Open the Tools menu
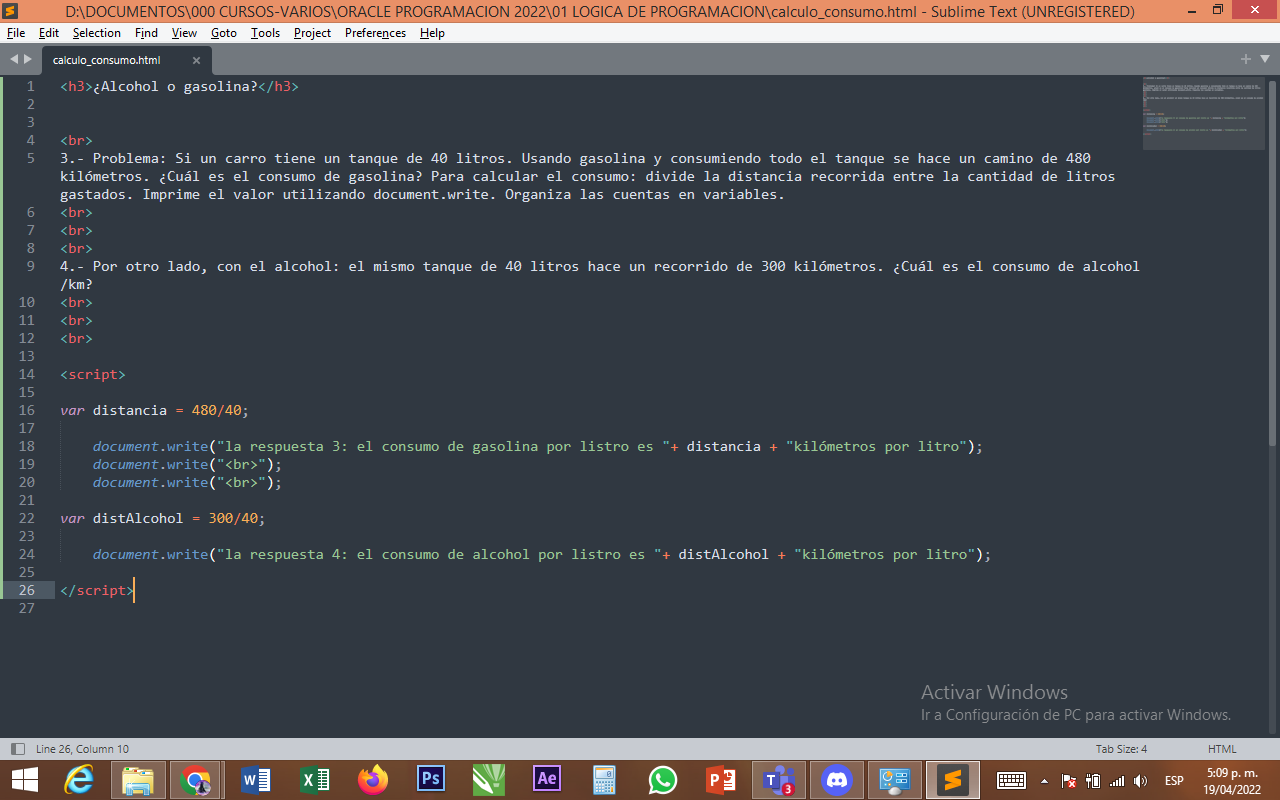1280x800 pixels. pyautogui.click(x=265, y=33)
